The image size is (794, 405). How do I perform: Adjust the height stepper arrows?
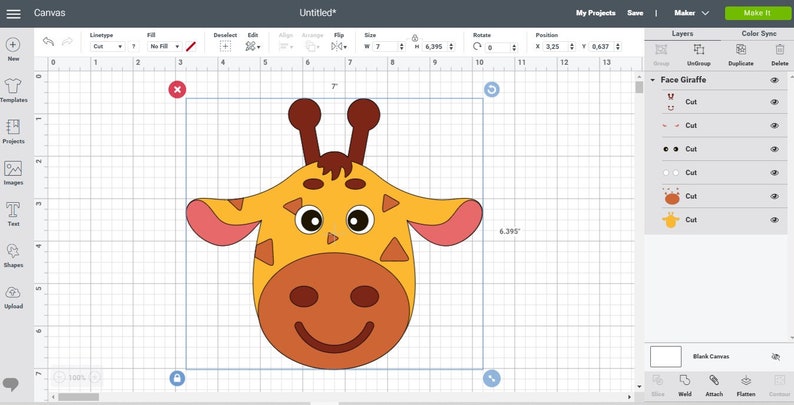(x=451, y=47)
